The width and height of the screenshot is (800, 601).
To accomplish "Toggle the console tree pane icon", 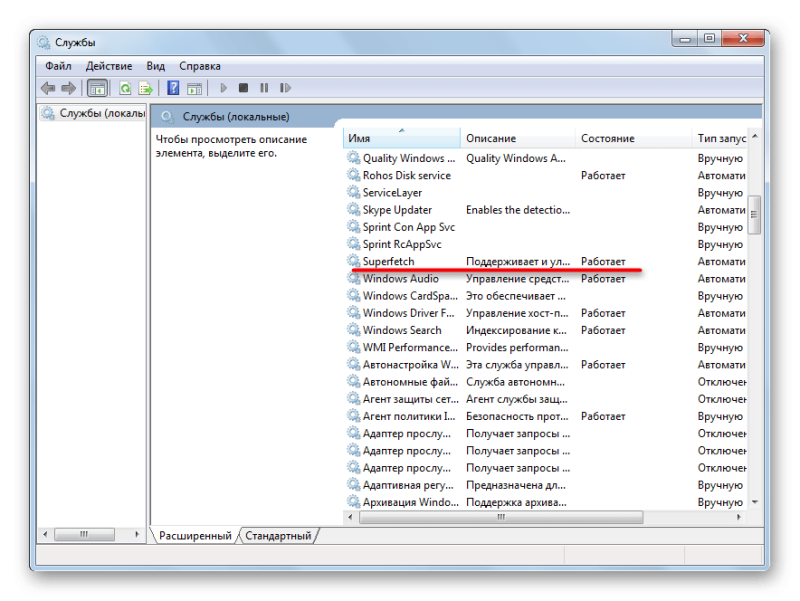I will pyautogui.click(x=97, y=88).
